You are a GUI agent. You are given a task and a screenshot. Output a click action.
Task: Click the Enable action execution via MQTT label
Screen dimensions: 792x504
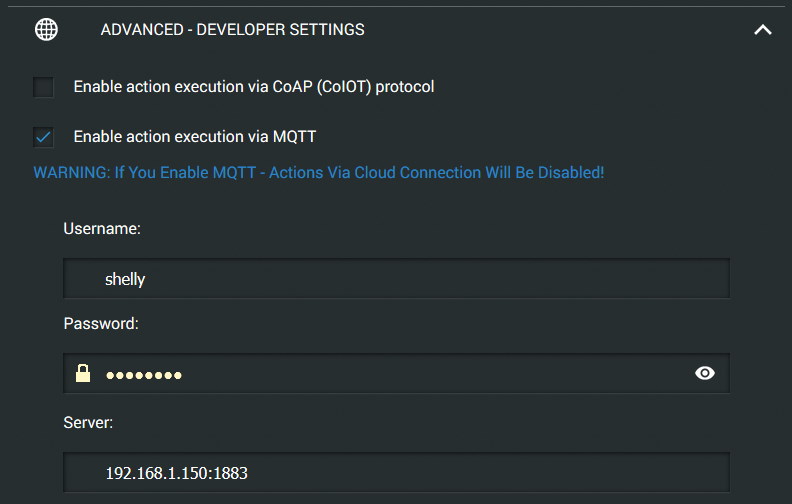click(195, 137)
